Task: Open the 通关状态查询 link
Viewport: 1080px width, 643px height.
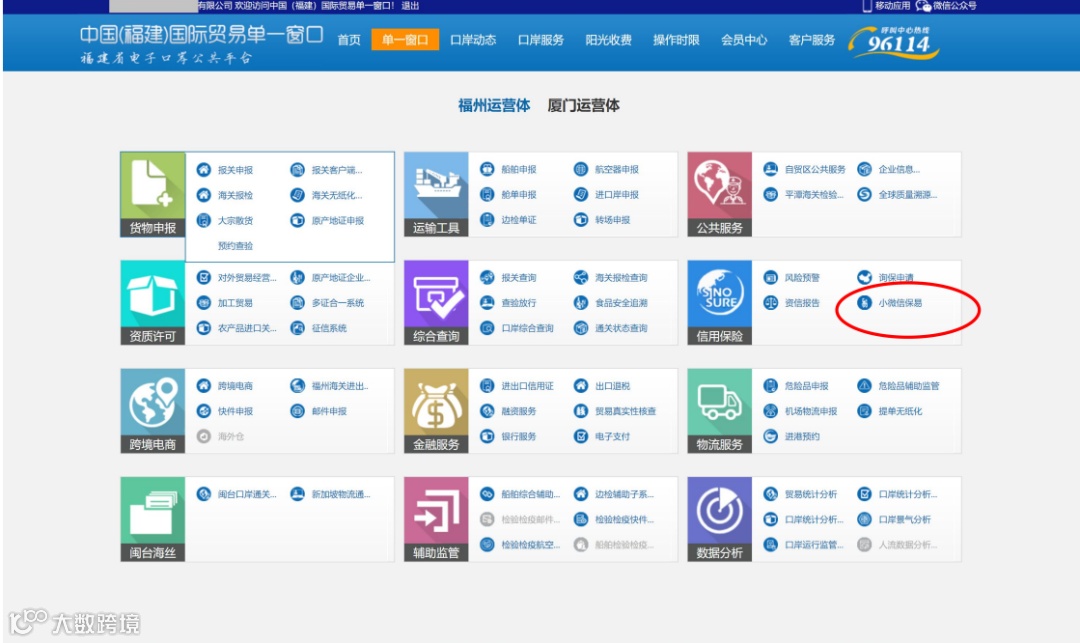Action: pos(621,328)
